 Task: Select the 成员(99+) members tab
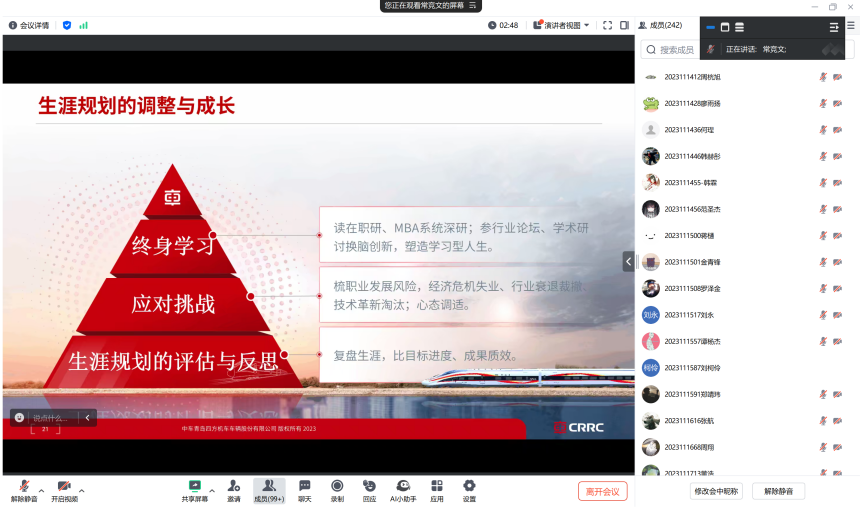[268, 489]
